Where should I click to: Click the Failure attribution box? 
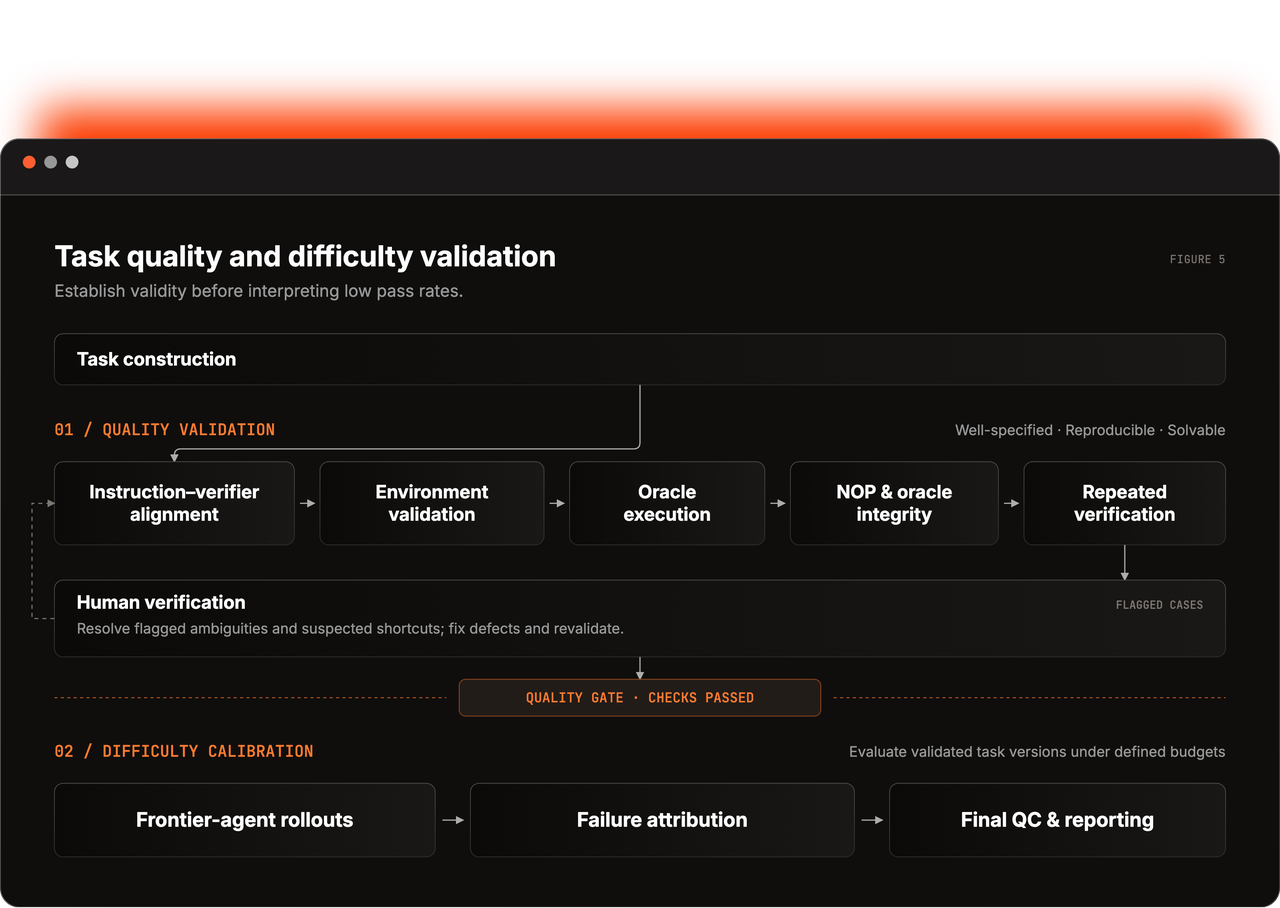[662, 820]
